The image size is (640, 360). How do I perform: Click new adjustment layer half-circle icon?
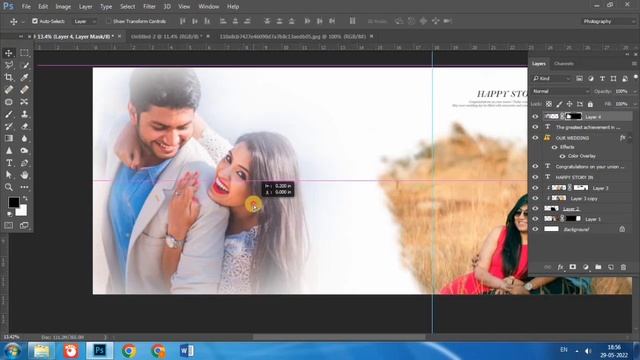coord(586,267)
